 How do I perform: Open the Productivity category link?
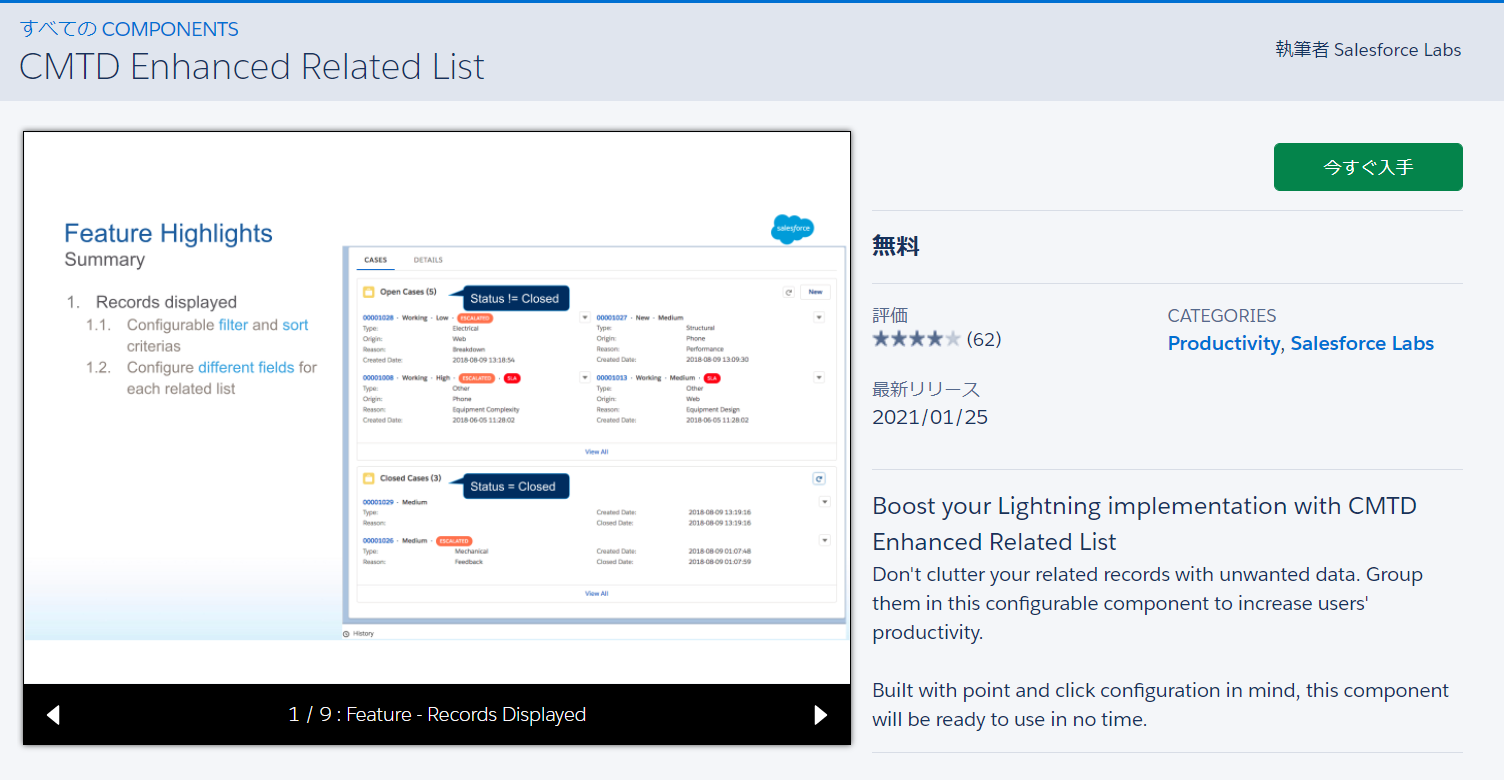(x=1223, y=343)
